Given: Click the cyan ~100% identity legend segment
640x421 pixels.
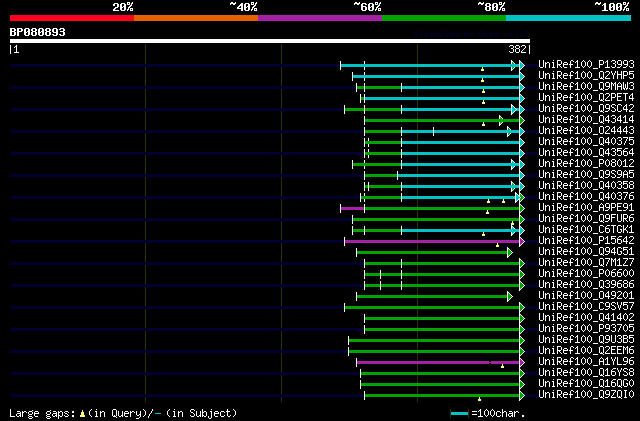Looking at the screenshot, I should pyautogui.click(x=569, y=18).
